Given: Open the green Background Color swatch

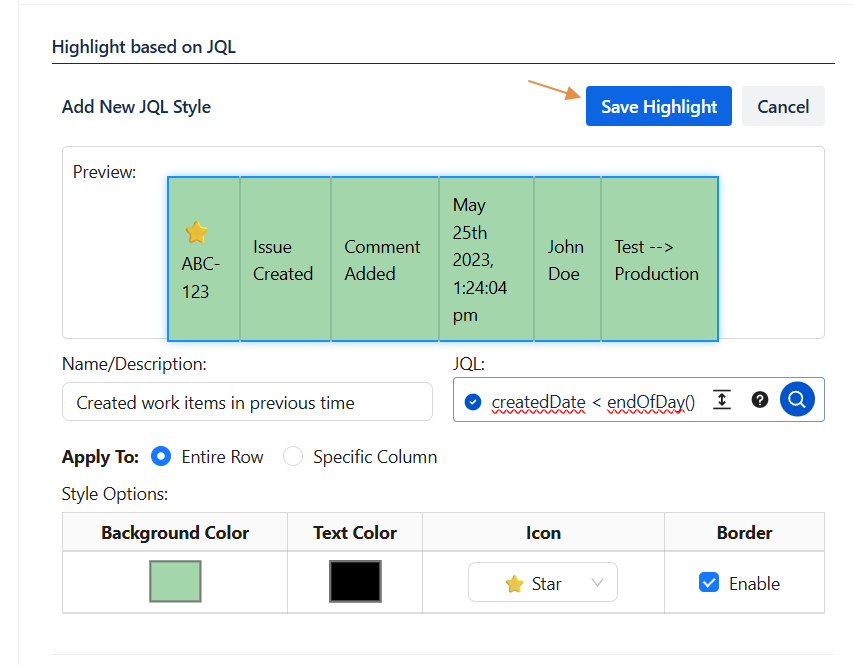Looking at the screenshot, I should [x=175, y=581].
